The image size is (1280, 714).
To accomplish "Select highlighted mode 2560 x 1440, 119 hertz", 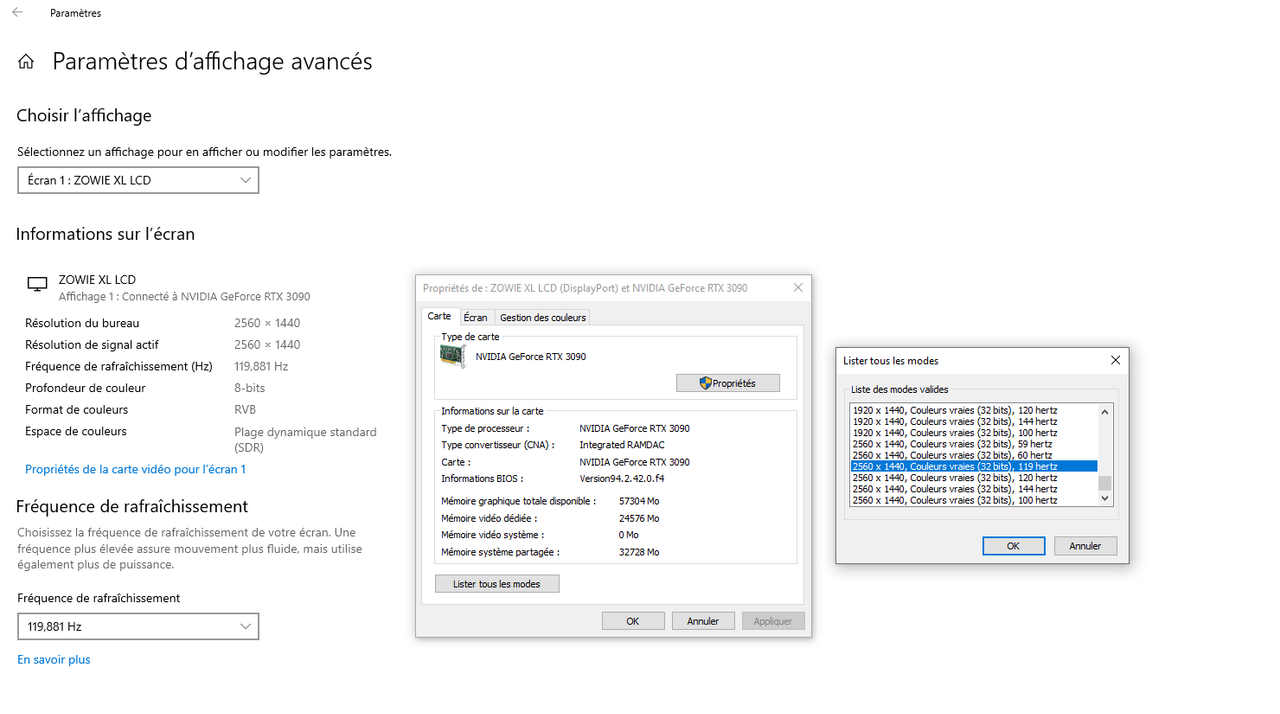I will [974, 466].
